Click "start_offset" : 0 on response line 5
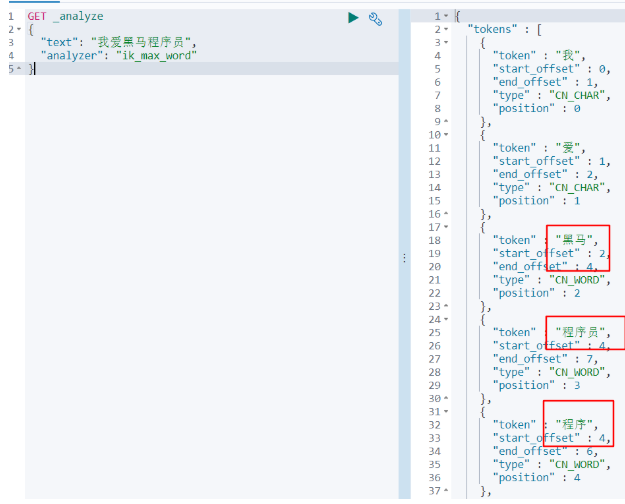625x504 pixels. 551,69
